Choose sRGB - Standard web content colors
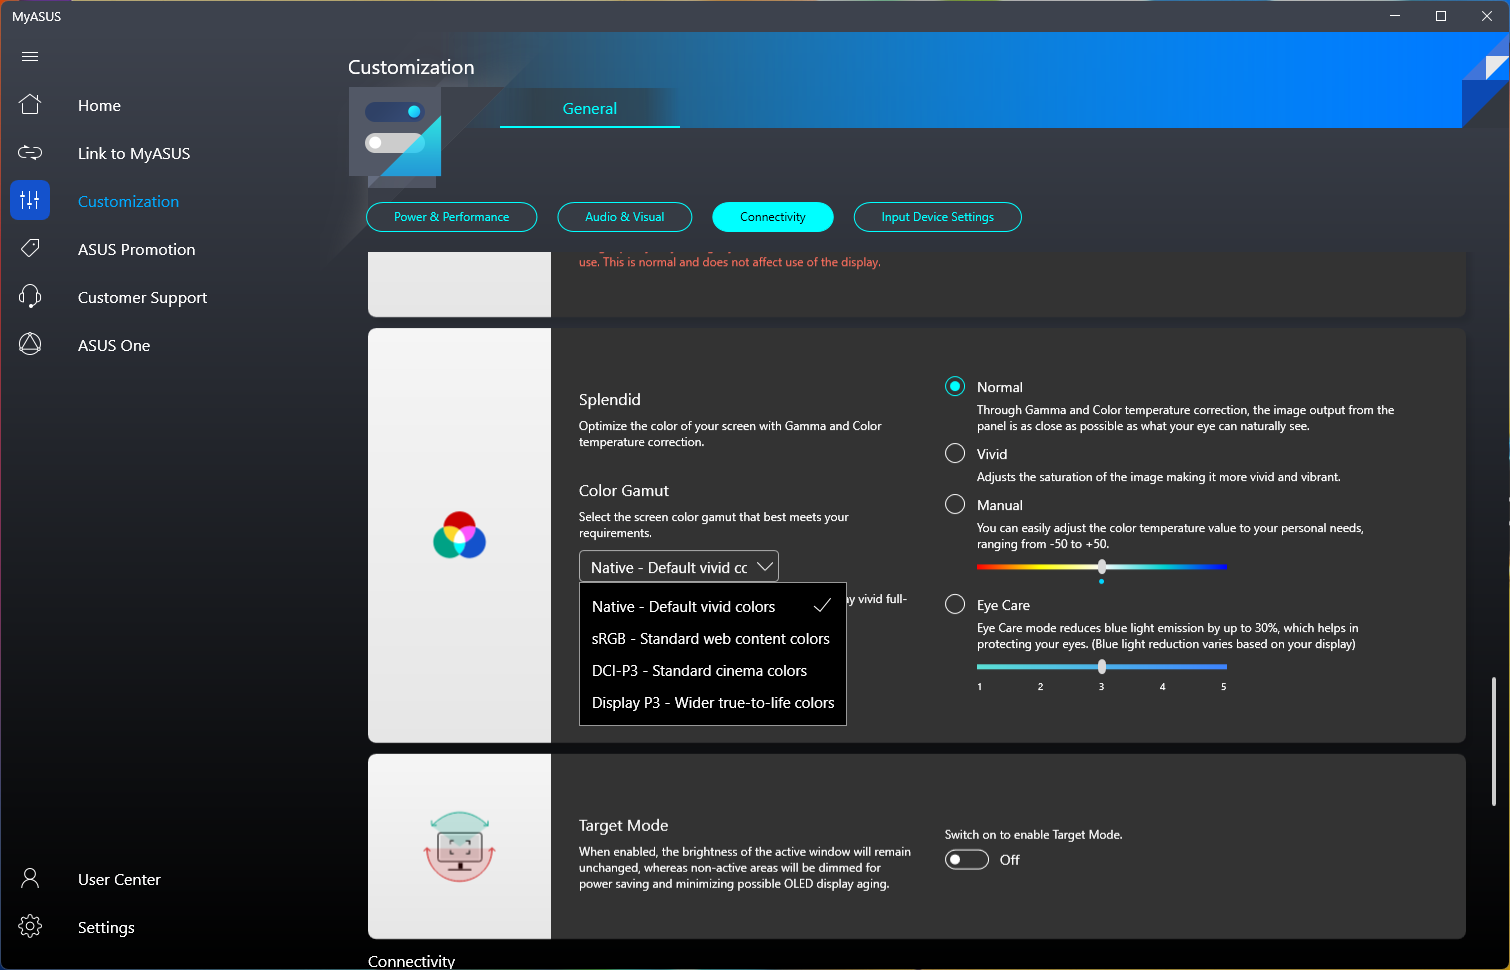Screen dimensions: 1510x970 [x=712, y=639]
